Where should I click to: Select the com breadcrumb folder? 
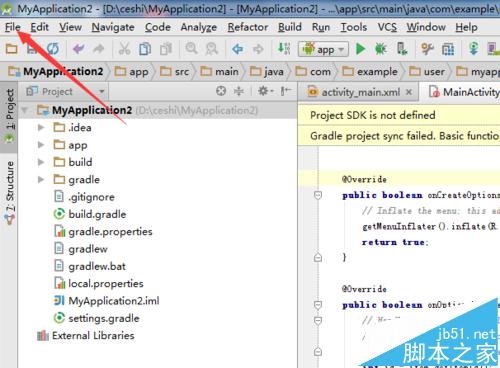tap(313, 71)
